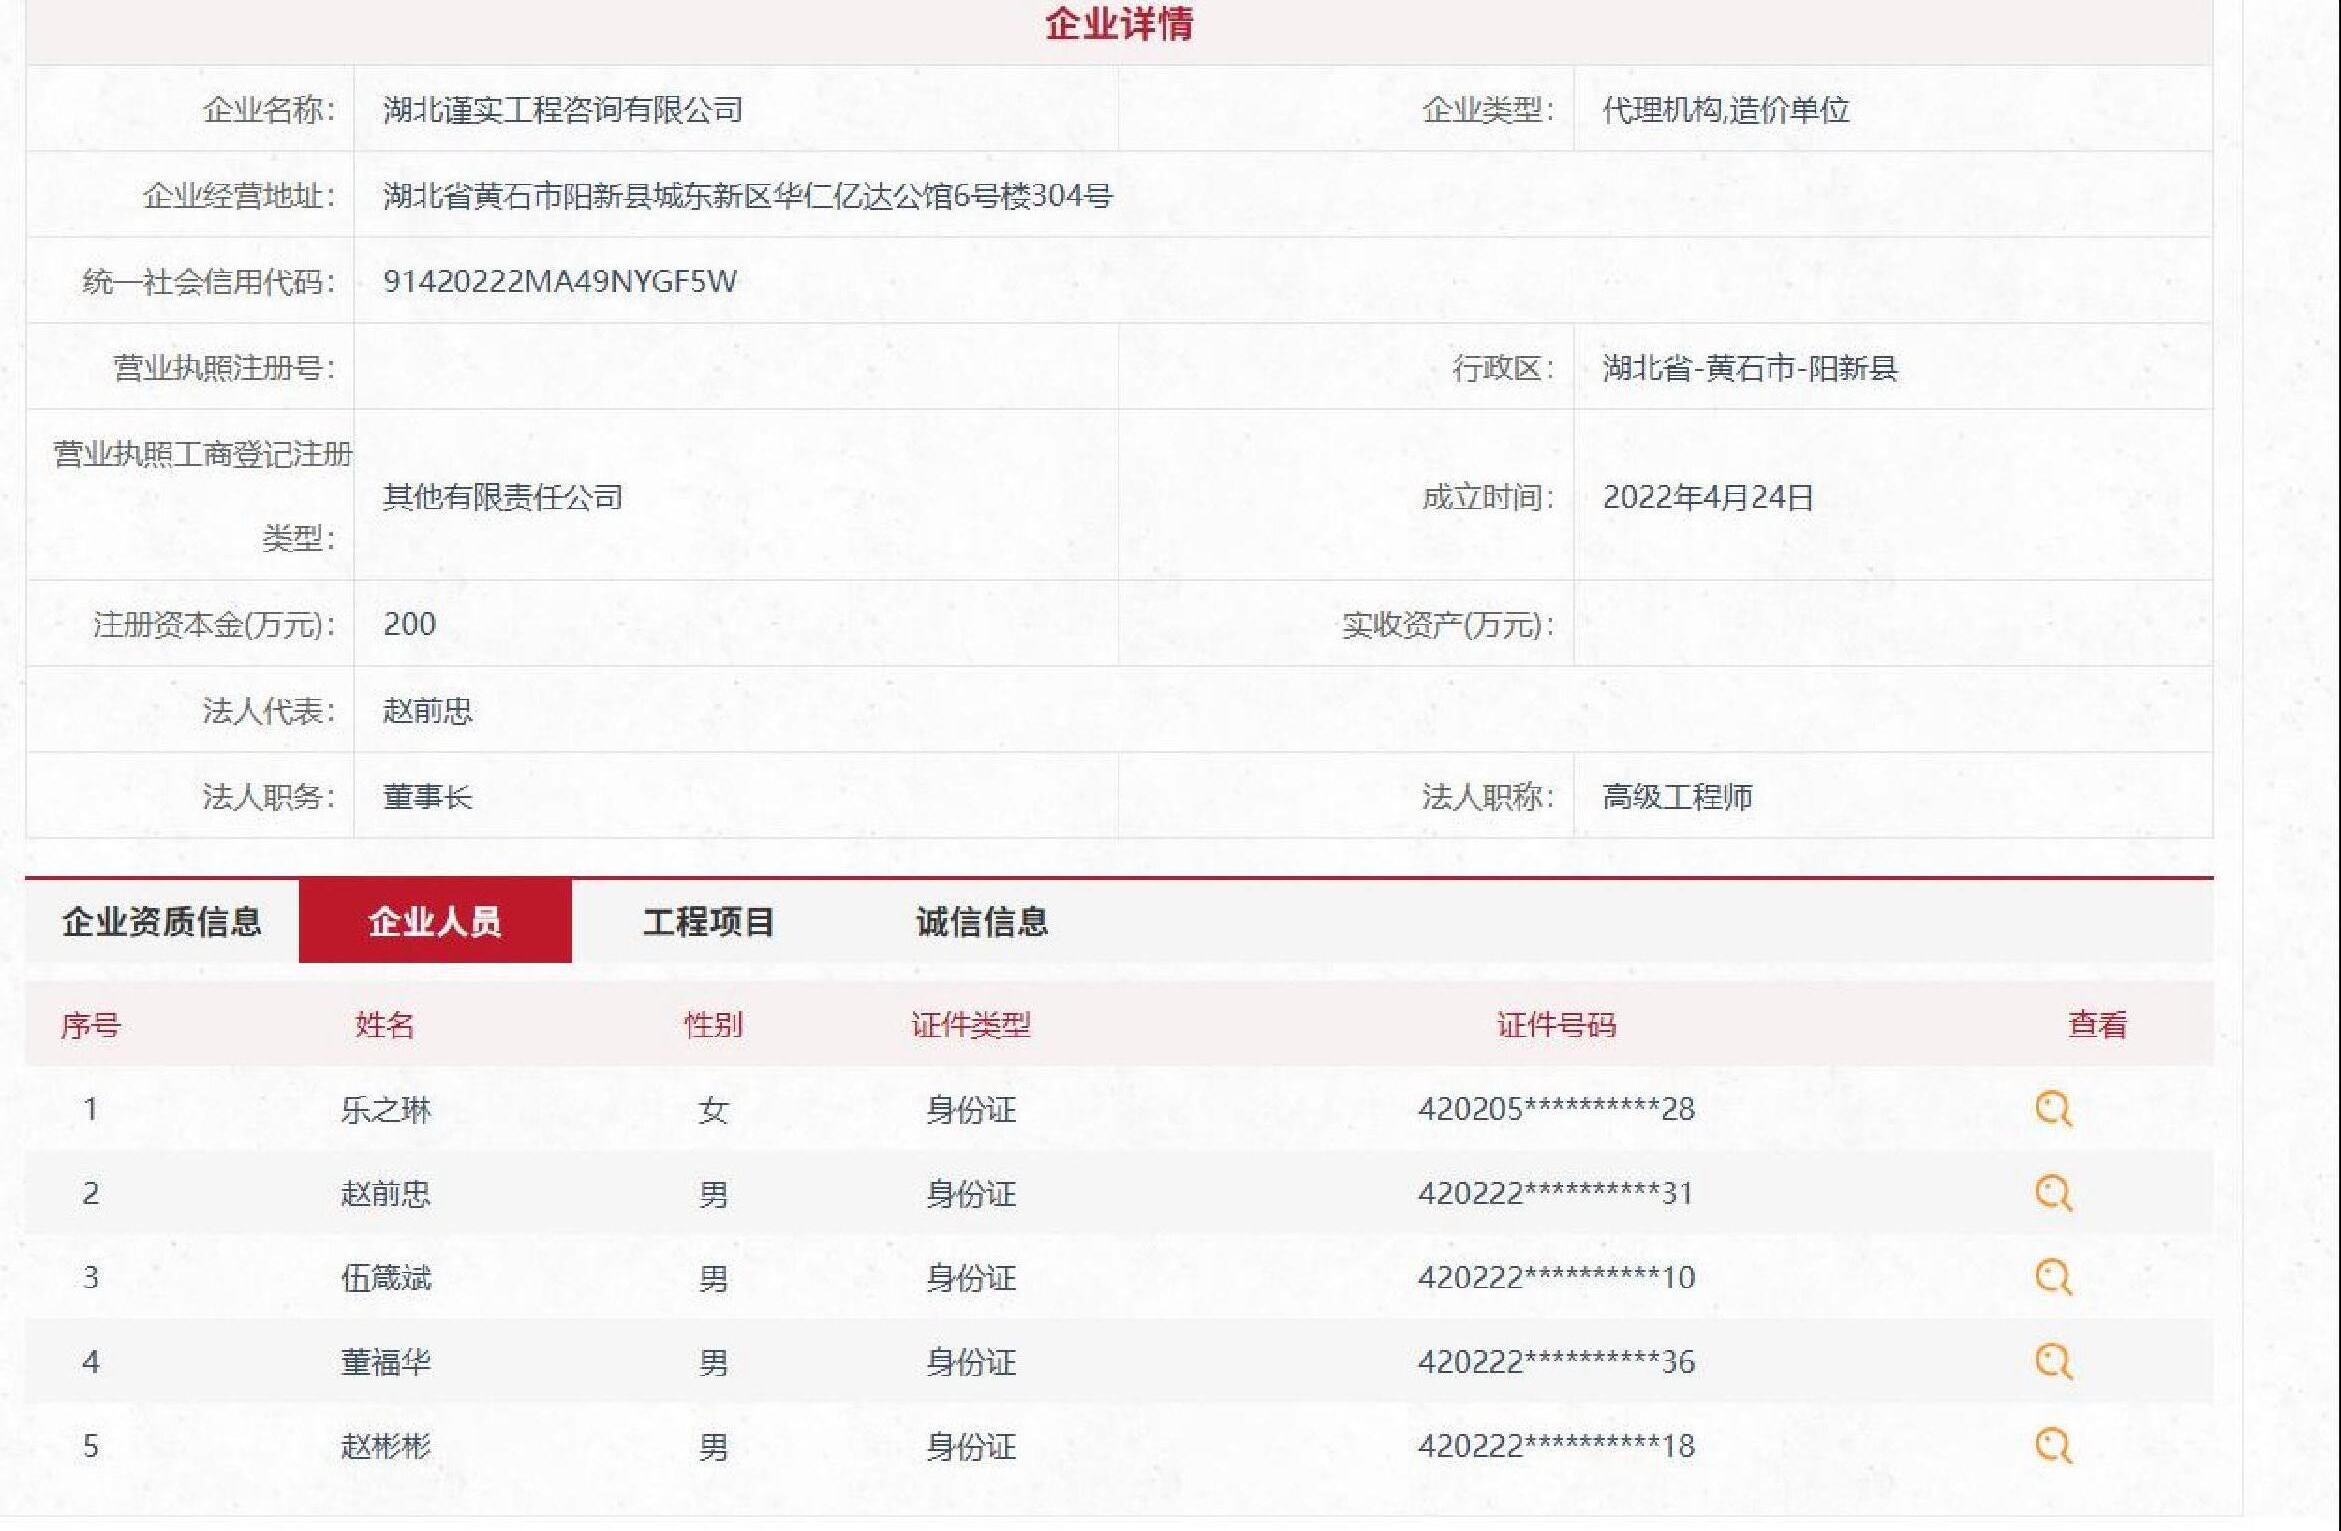This screenshot has width=2341, height=1531.
Task: Switch to 企业资质信息 tab
Action: [162, 921]
